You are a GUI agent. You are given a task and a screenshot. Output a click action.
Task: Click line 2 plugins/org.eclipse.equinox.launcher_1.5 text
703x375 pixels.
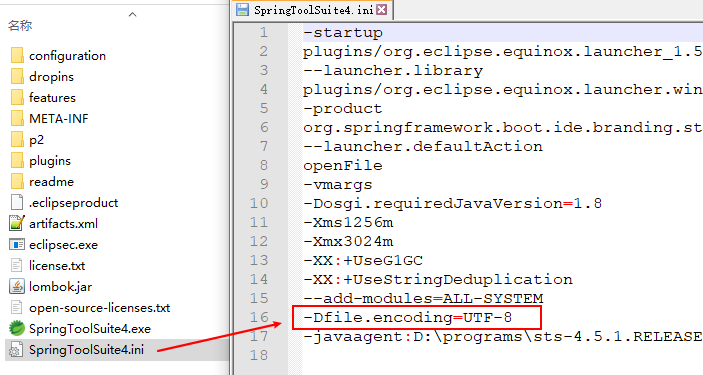pos(503,52)
